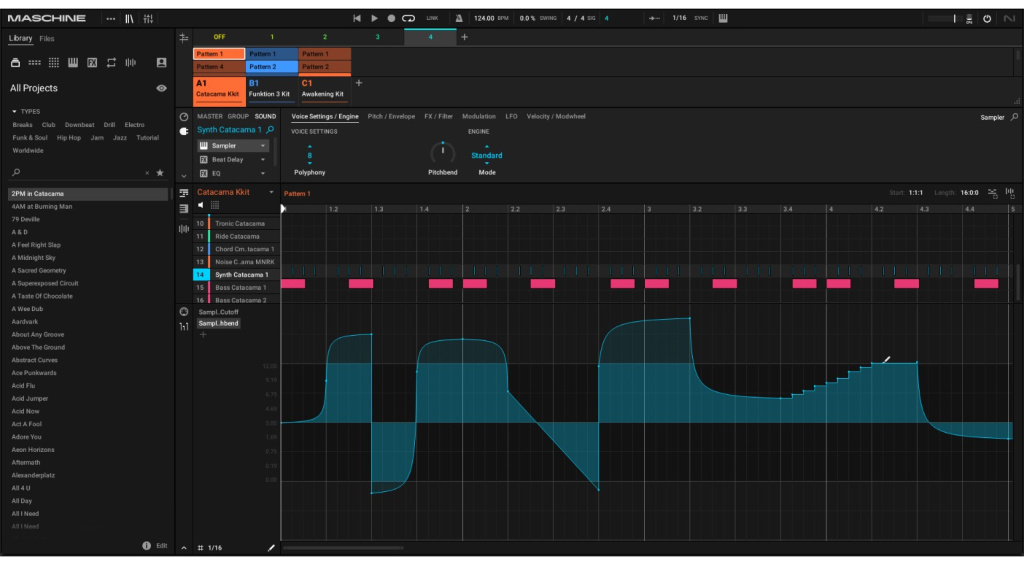This screenshot has width=1024, height=565.
Task: Open the three-dots main menu in header
Action: 110,19
